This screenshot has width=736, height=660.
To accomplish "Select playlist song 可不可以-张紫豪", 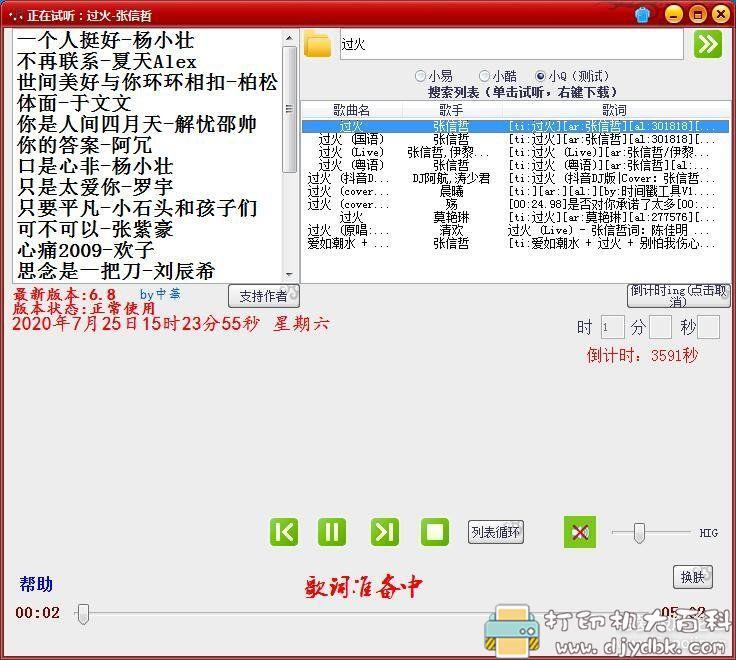I will [95, 230].
